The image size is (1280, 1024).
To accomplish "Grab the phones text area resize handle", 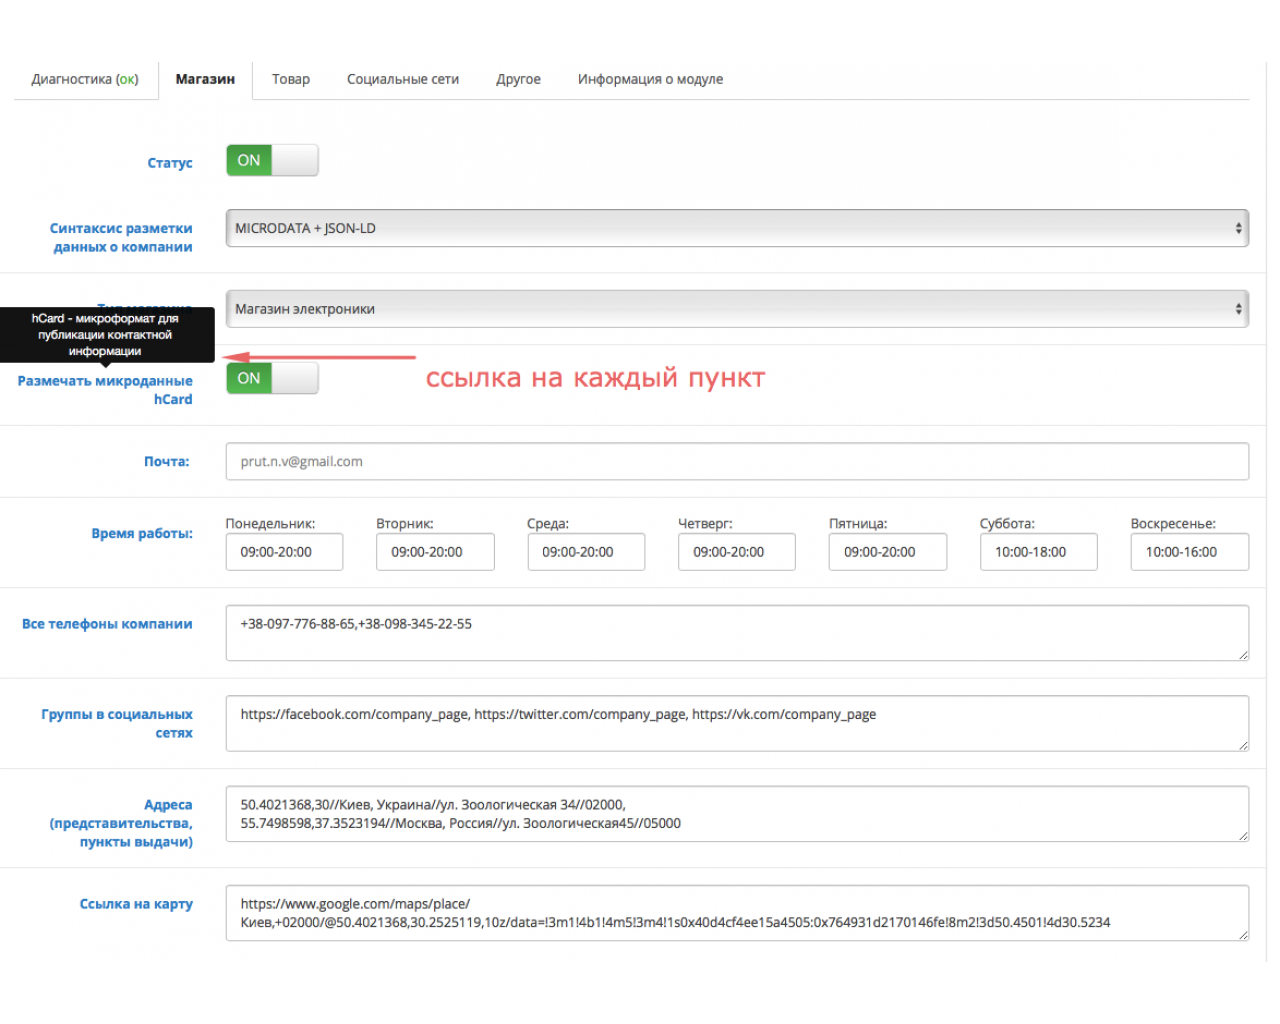I will point(1243,655).
